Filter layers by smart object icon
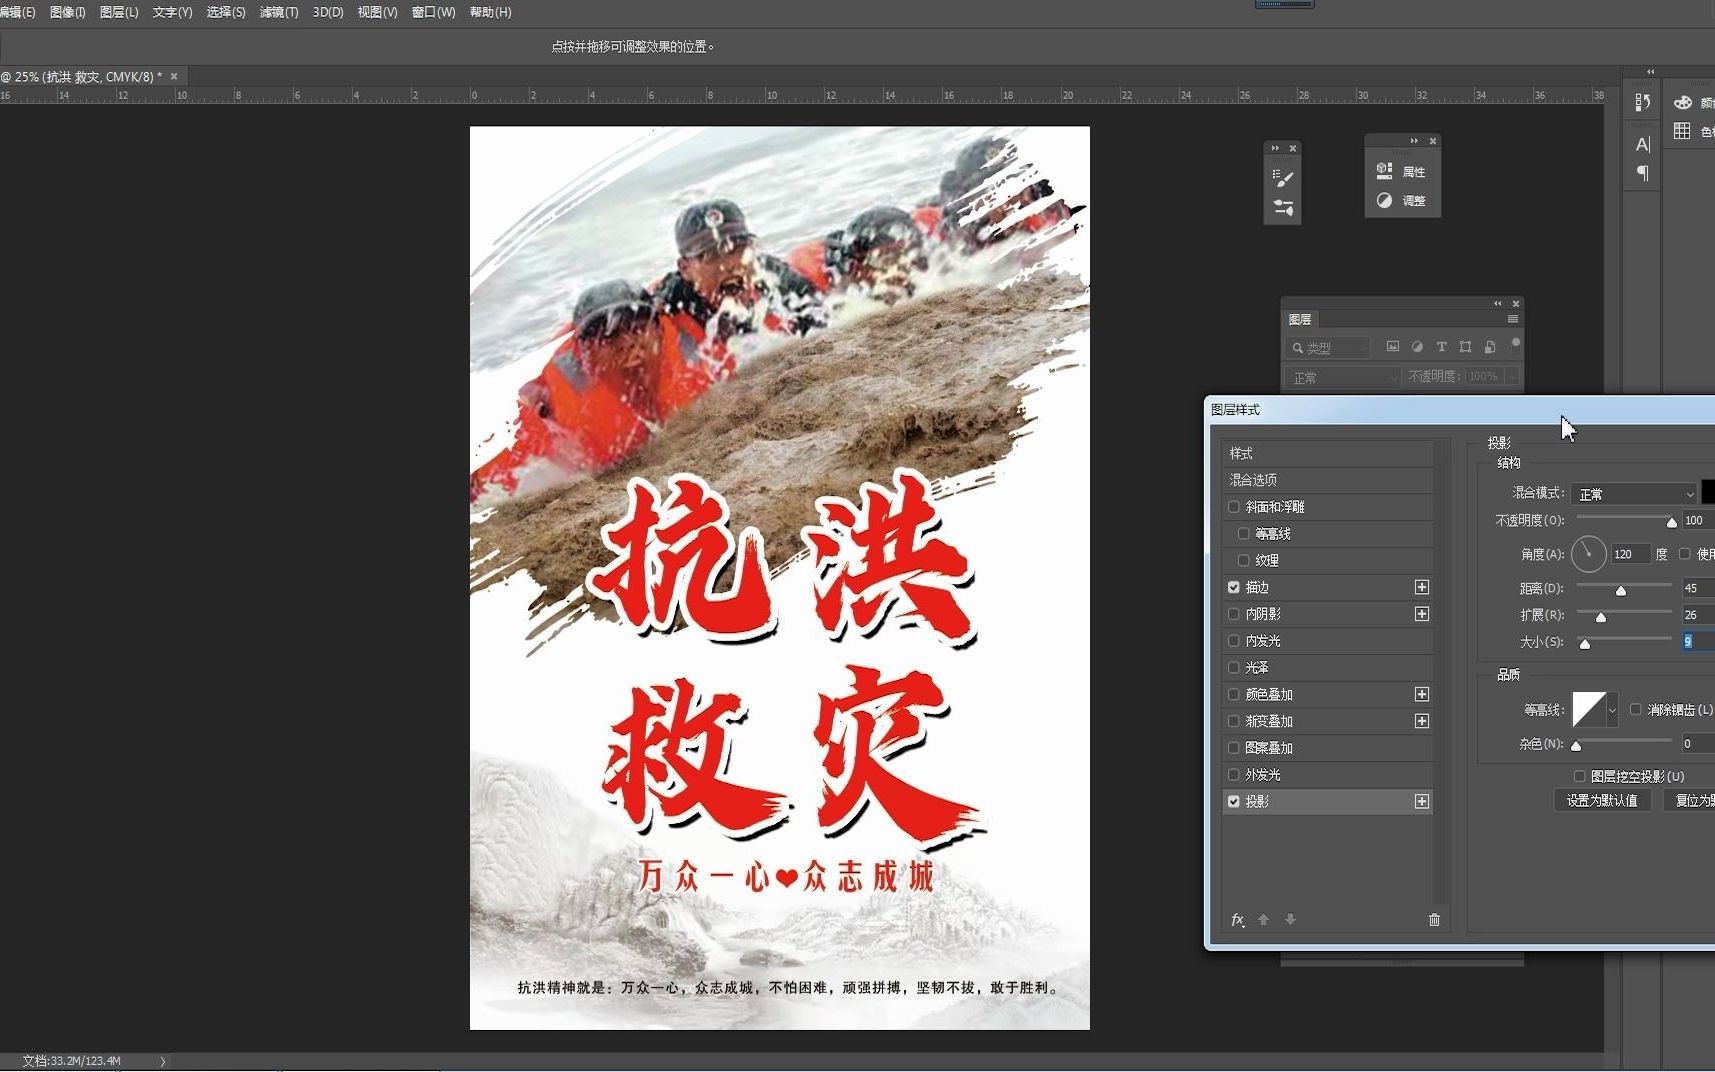This screenshot has width=1715, height=1072. click(1490, 347)
